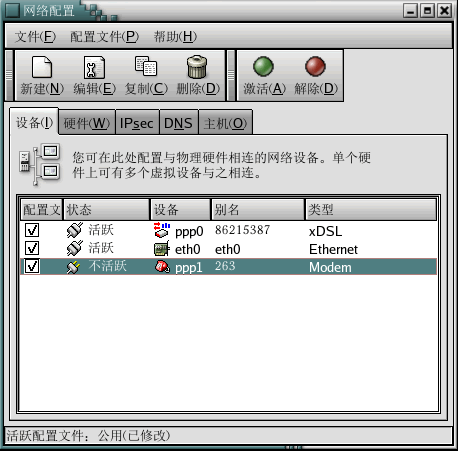Image resolution: width=458 pixels, height=451 pixels.
Task: Click the 删除(D) trash can icon
Action: (197, 67)
